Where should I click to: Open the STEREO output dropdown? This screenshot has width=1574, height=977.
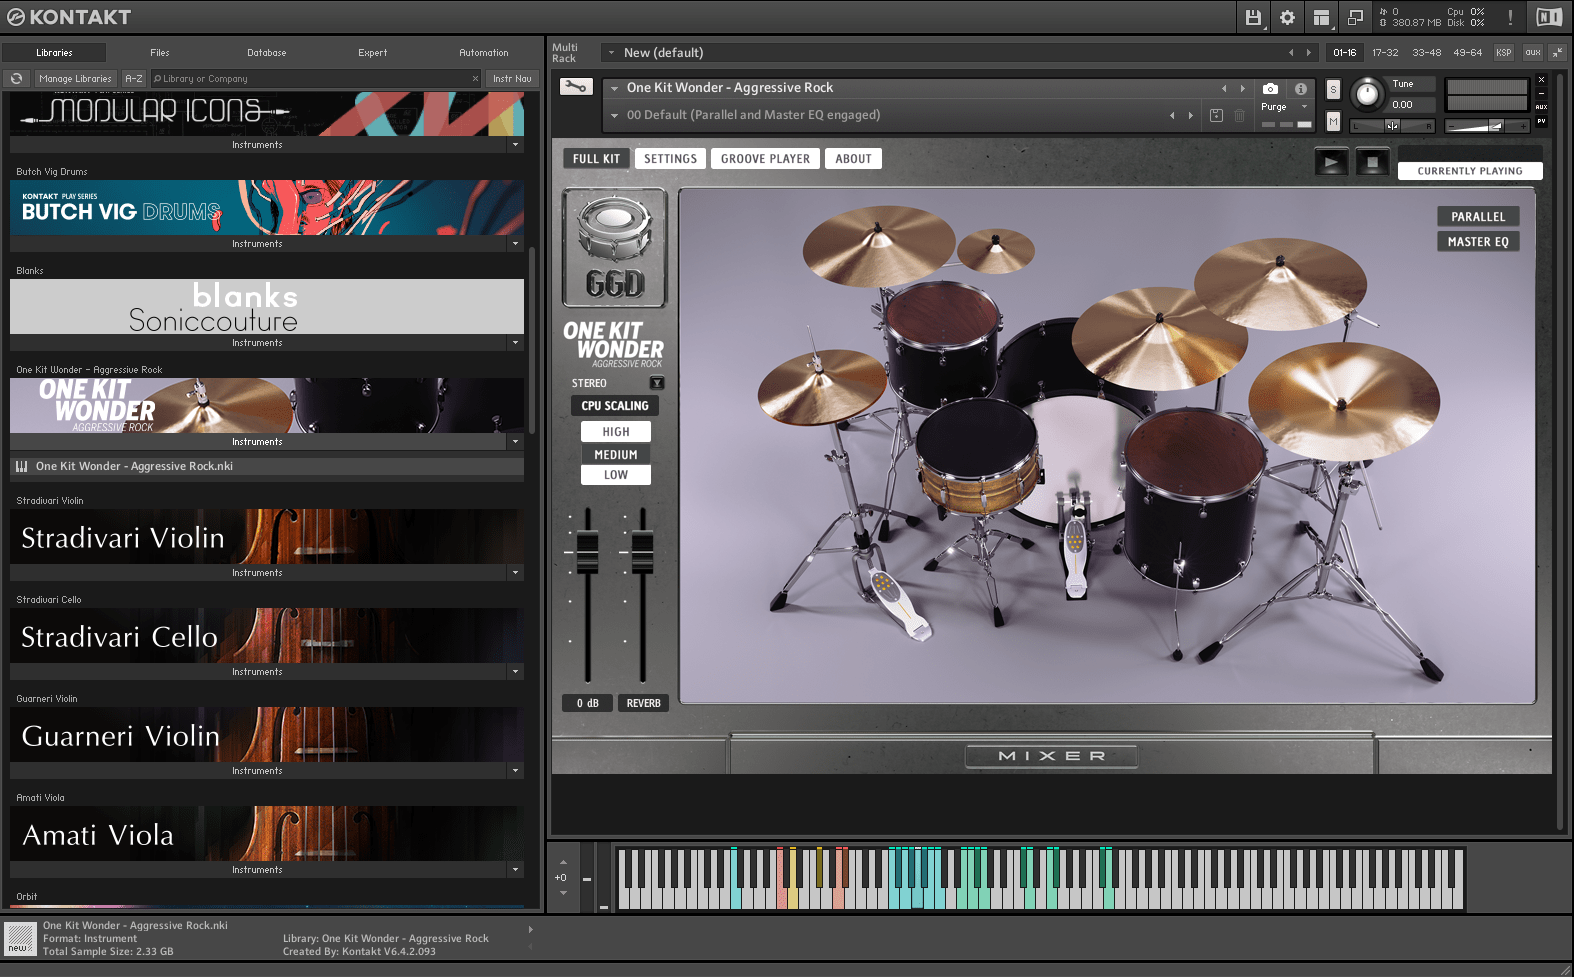[657, 383]
